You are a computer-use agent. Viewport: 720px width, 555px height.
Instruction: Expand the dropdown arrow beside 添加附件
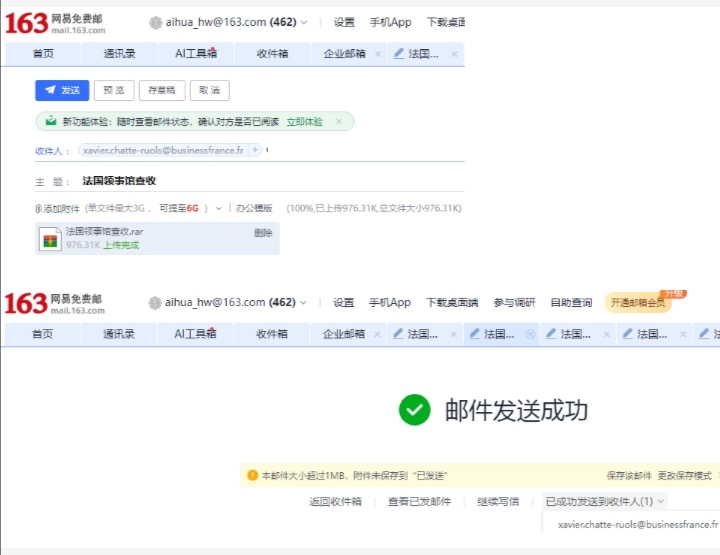[219, 208]
